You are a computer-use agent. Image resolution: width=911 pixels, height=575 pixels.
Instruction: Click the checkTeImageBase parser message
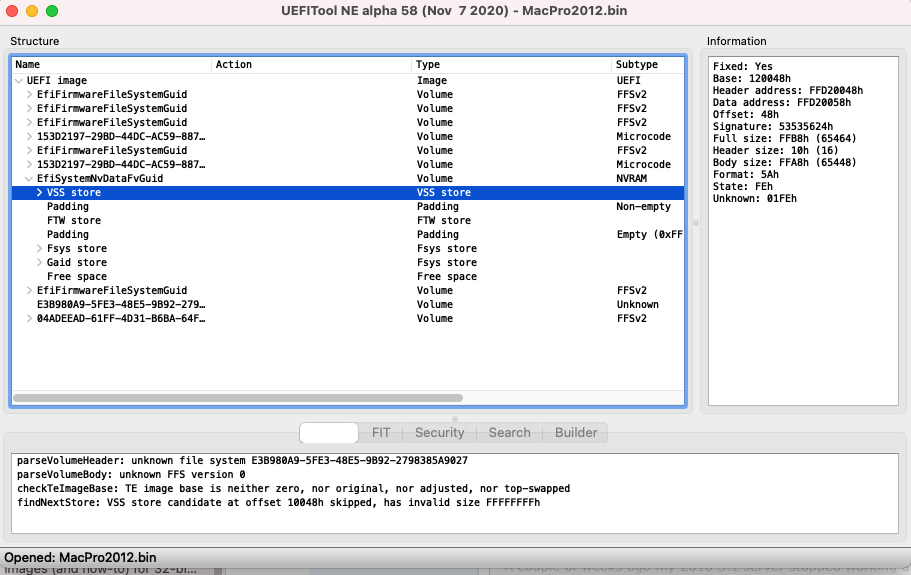(x=293, y=488)
